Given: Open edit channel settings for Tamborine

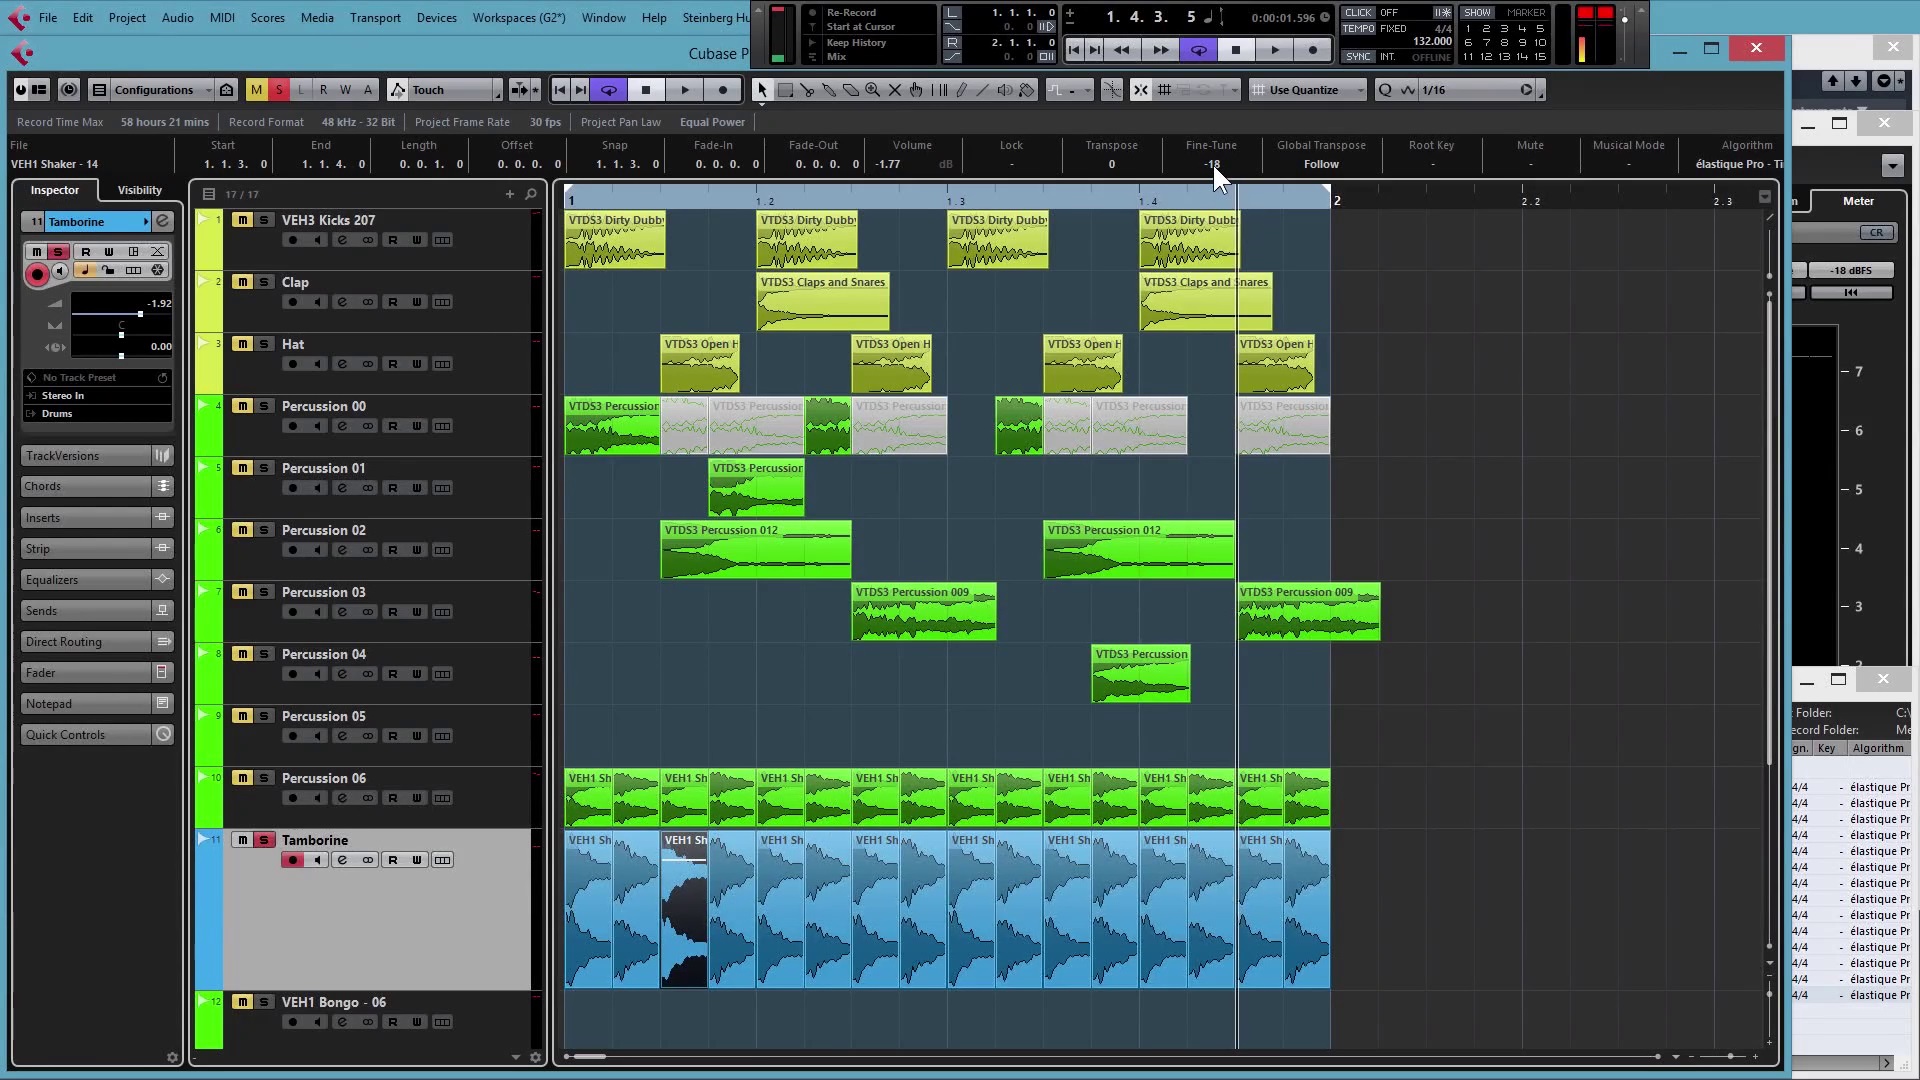Looking at the screenshot, I should click(163, 221).
